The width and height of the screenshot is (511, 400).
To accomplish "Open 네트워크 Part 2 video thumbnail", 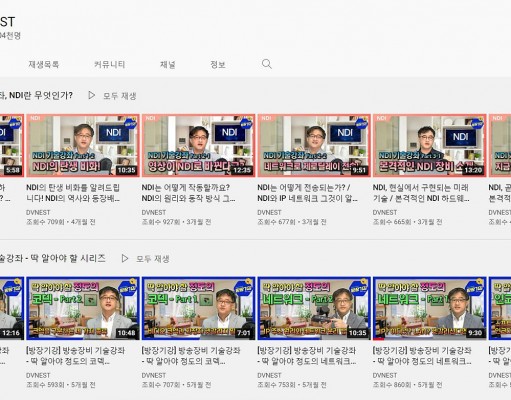I will [x=314, y=308].
